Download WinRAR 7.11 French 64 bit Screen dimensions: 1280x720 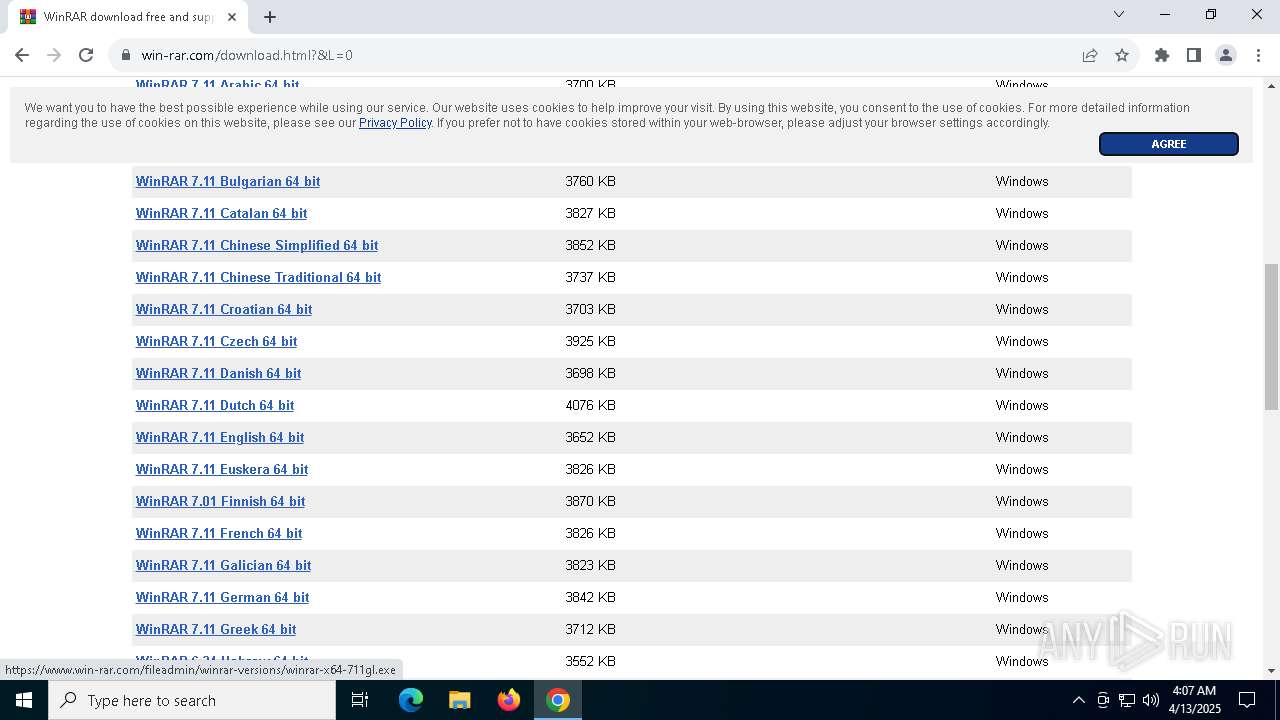tap(219, 533)
